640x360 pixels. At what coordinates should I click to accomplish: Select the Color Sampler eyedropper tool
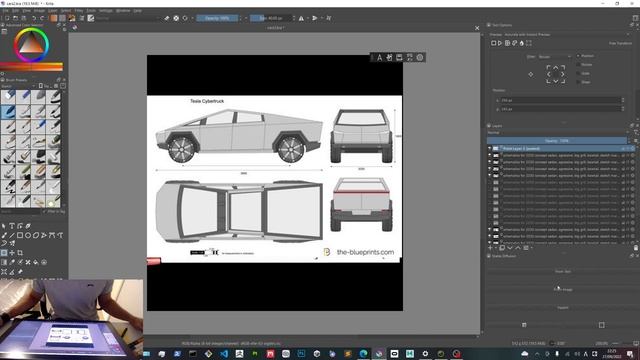(12, 262)
